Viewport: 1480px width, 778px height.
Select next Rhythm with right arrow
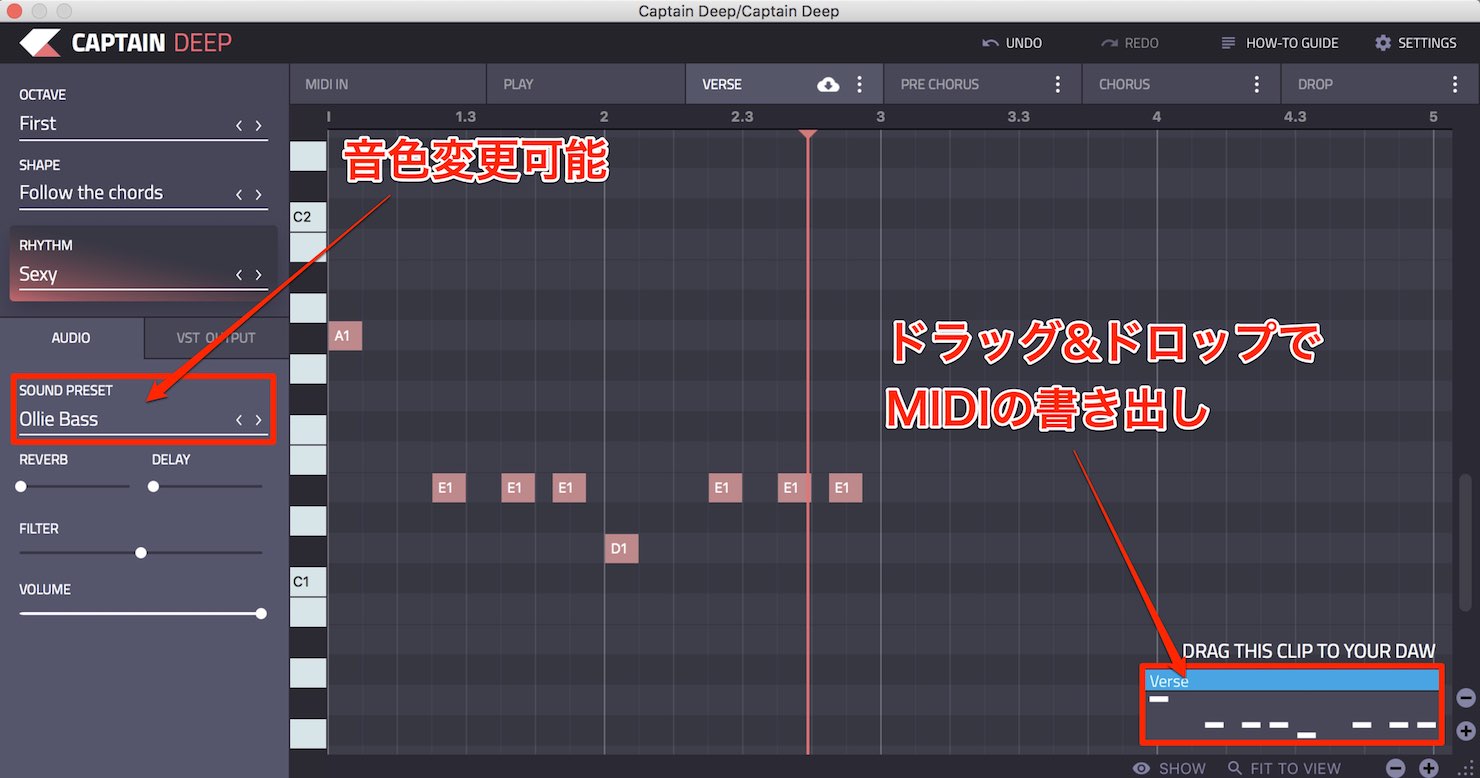(259, 274)
